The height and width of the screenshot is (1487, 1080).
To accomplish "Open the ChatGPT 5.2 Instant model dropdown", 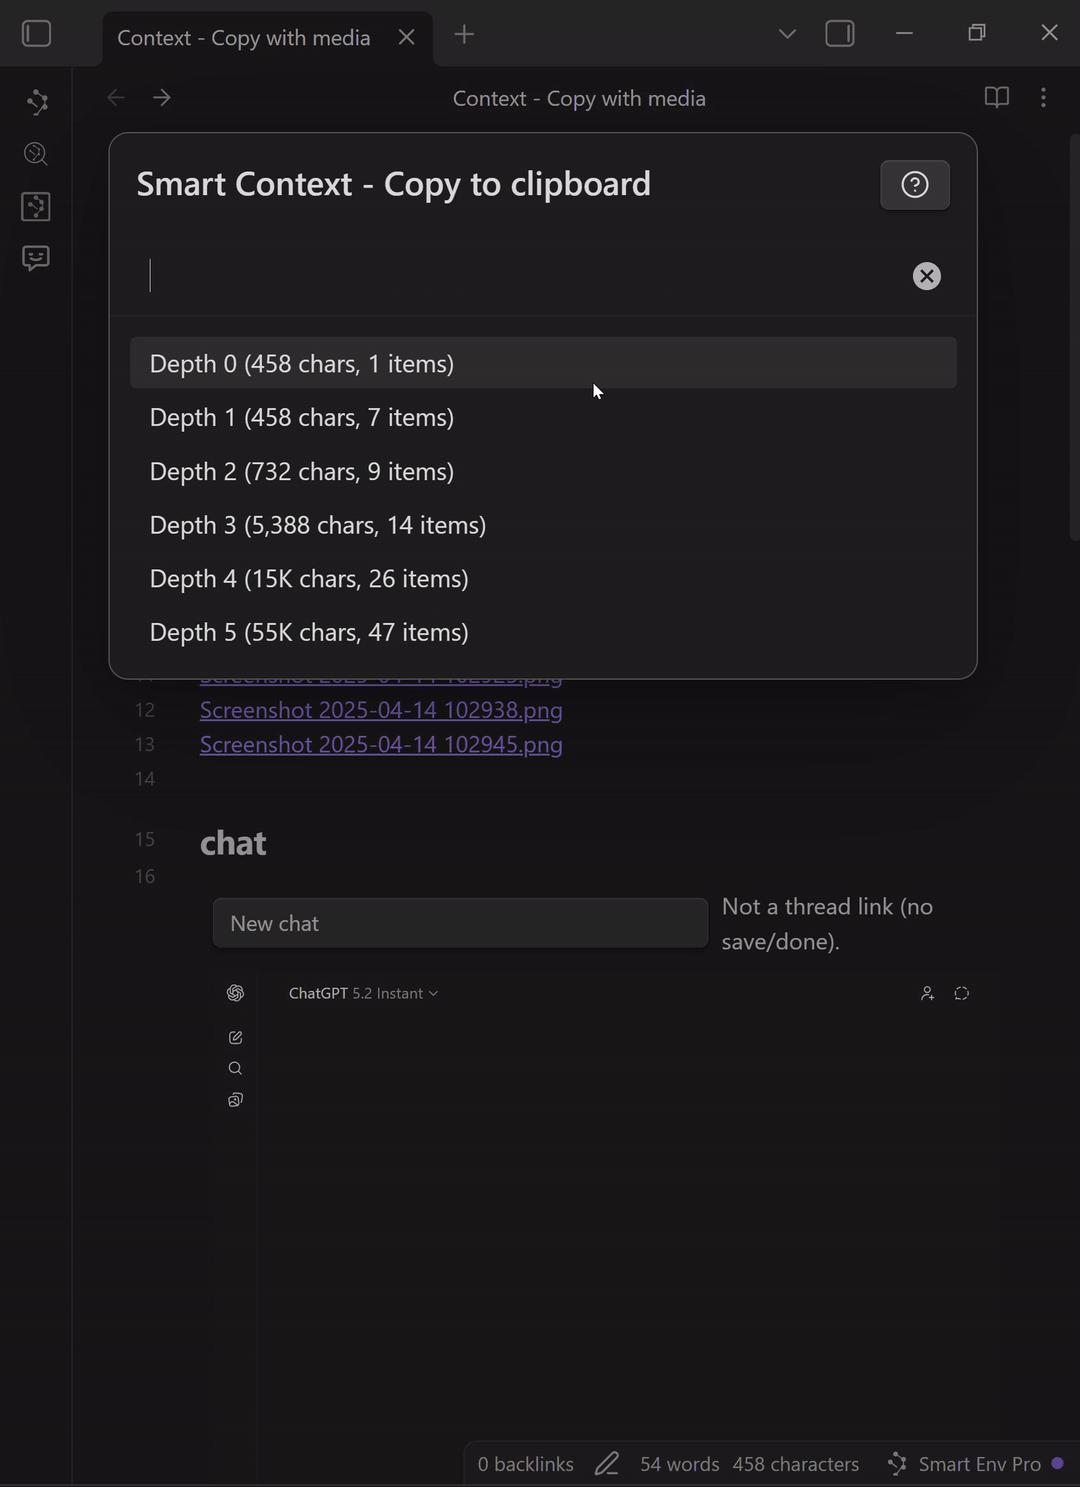I will click(x=364, y=993).
